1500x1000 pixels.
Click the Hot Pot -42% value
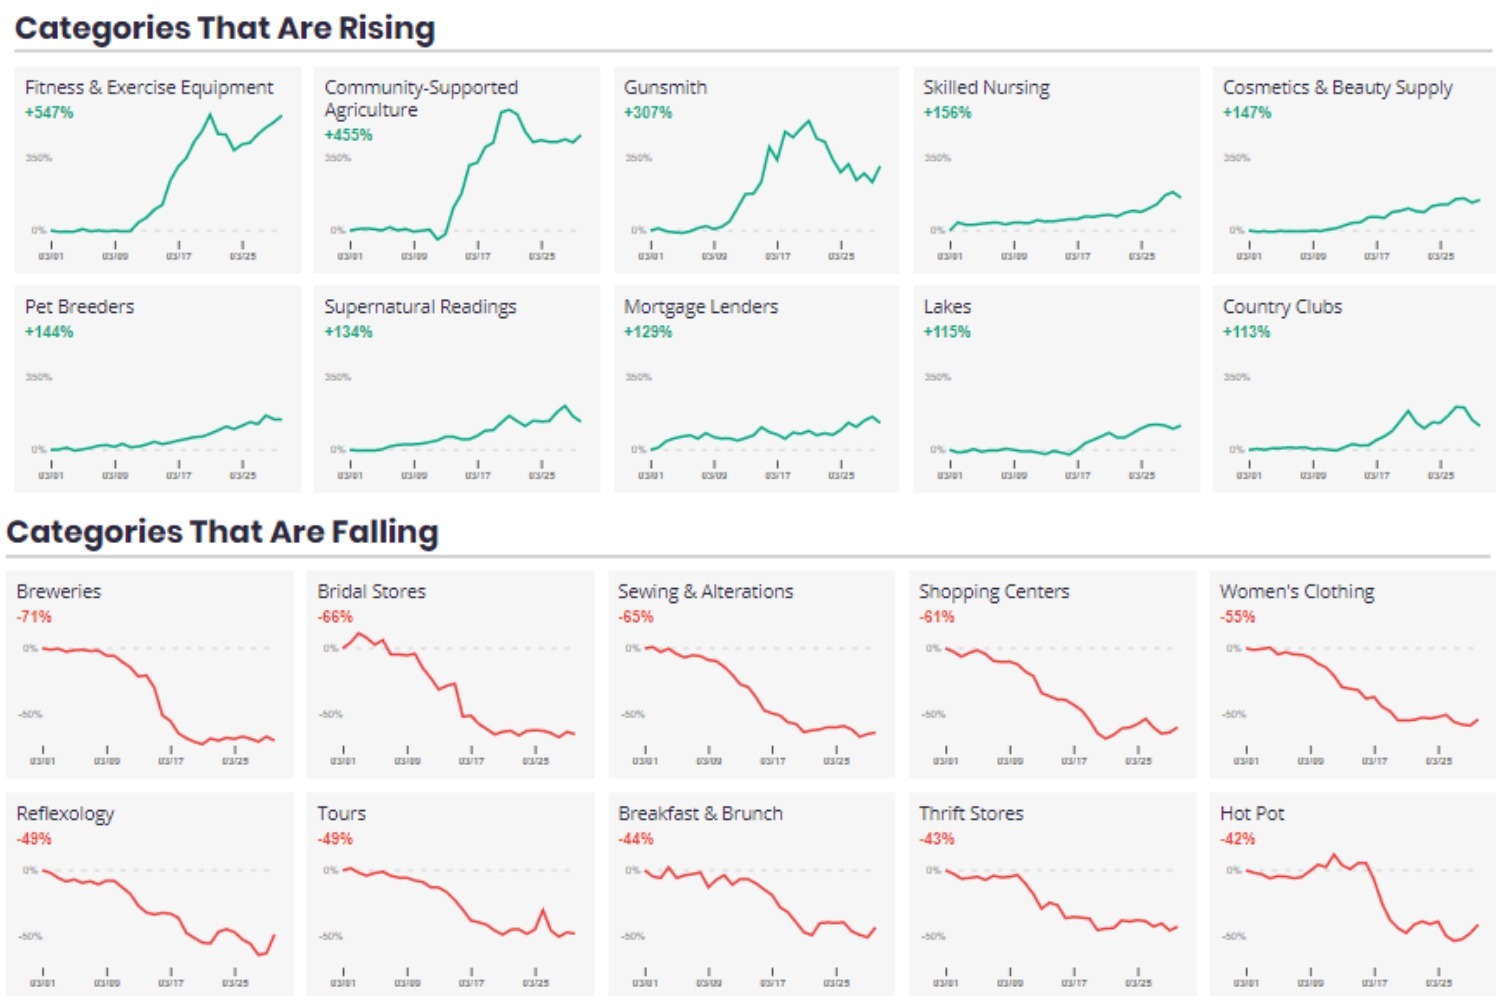point(1237,839)
